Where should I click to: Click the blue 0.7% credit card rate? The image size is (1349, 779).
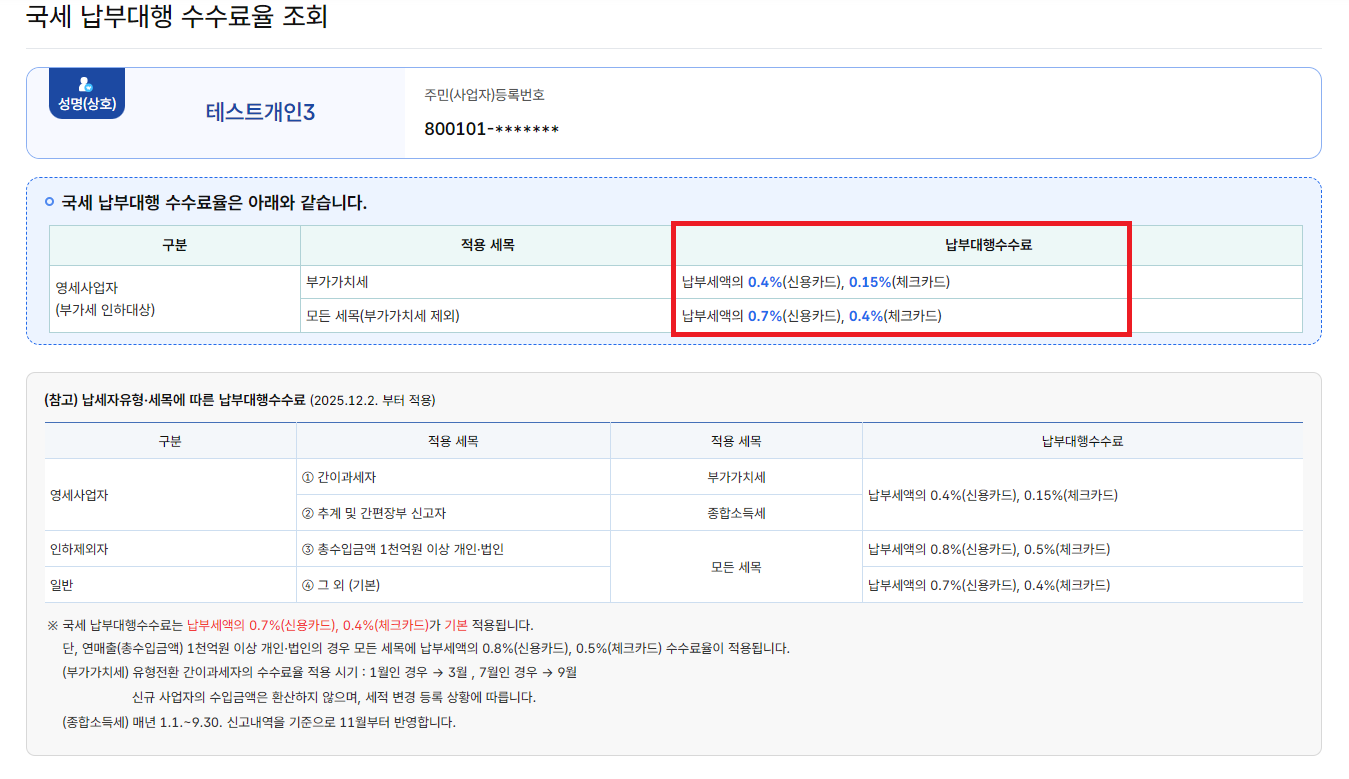tap(765, 316)
